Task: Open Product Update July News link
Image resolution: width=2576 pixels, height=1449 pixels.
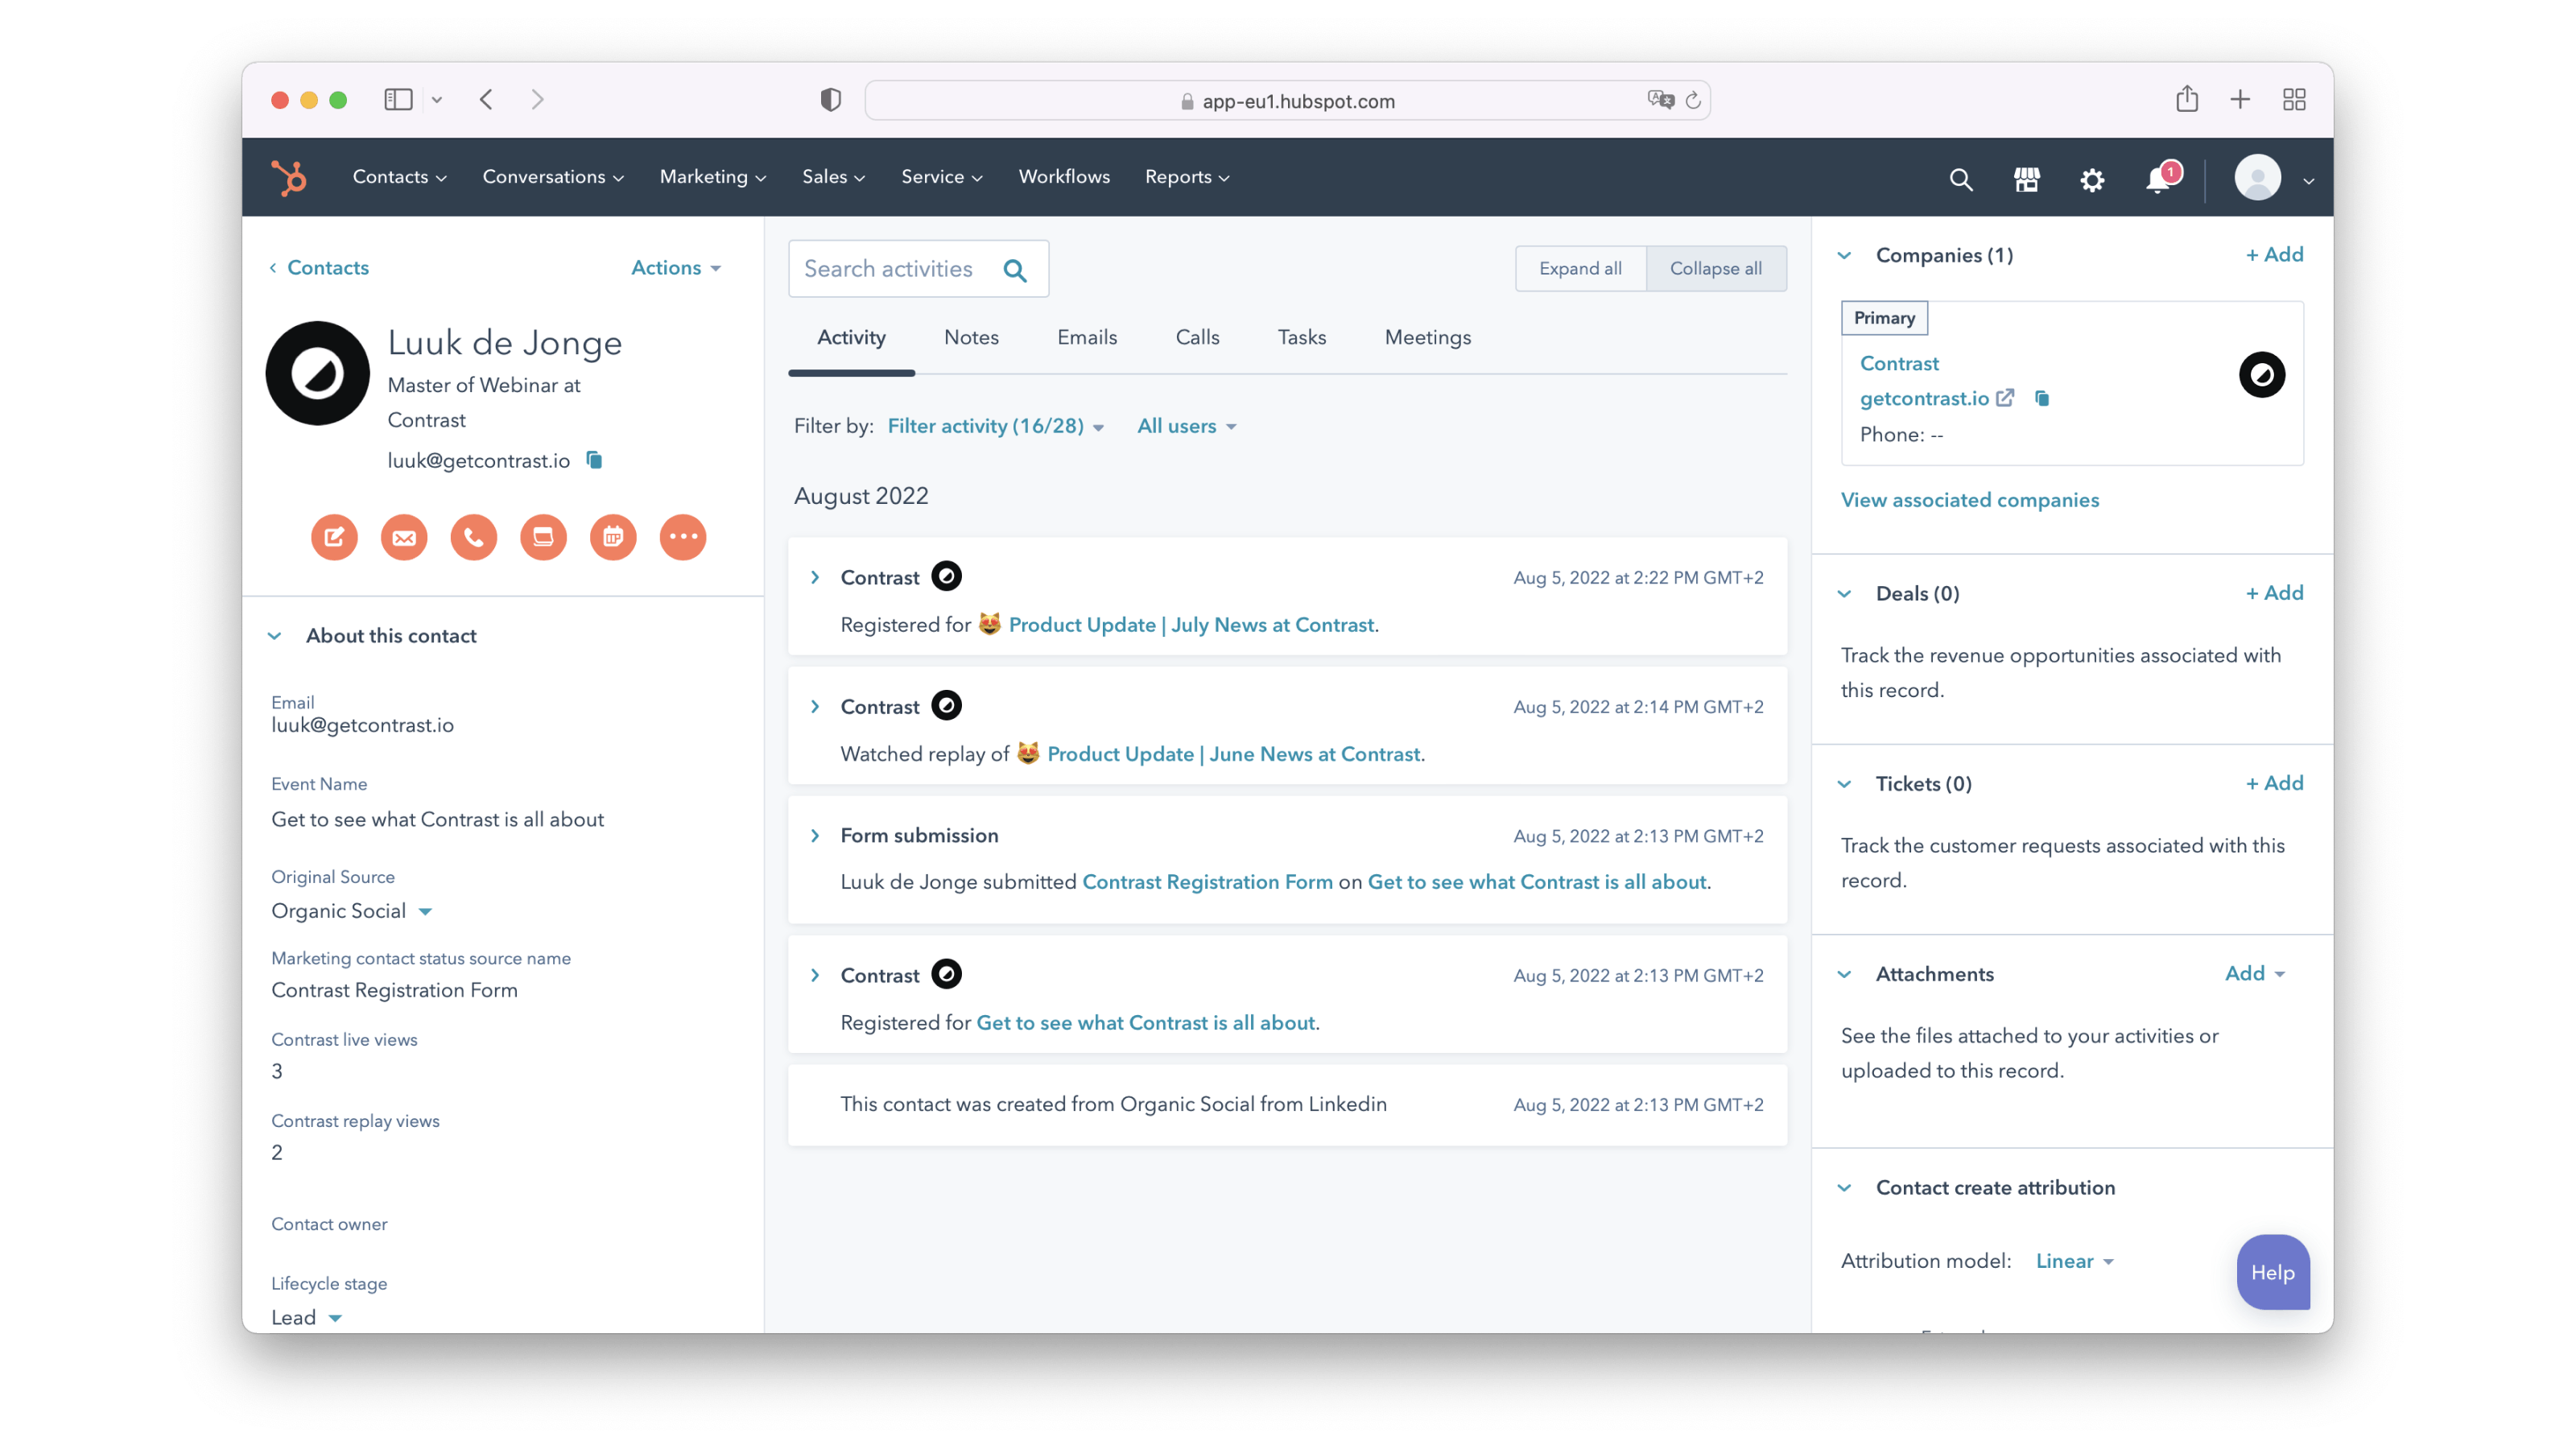Action: [x=1191, y=625]
